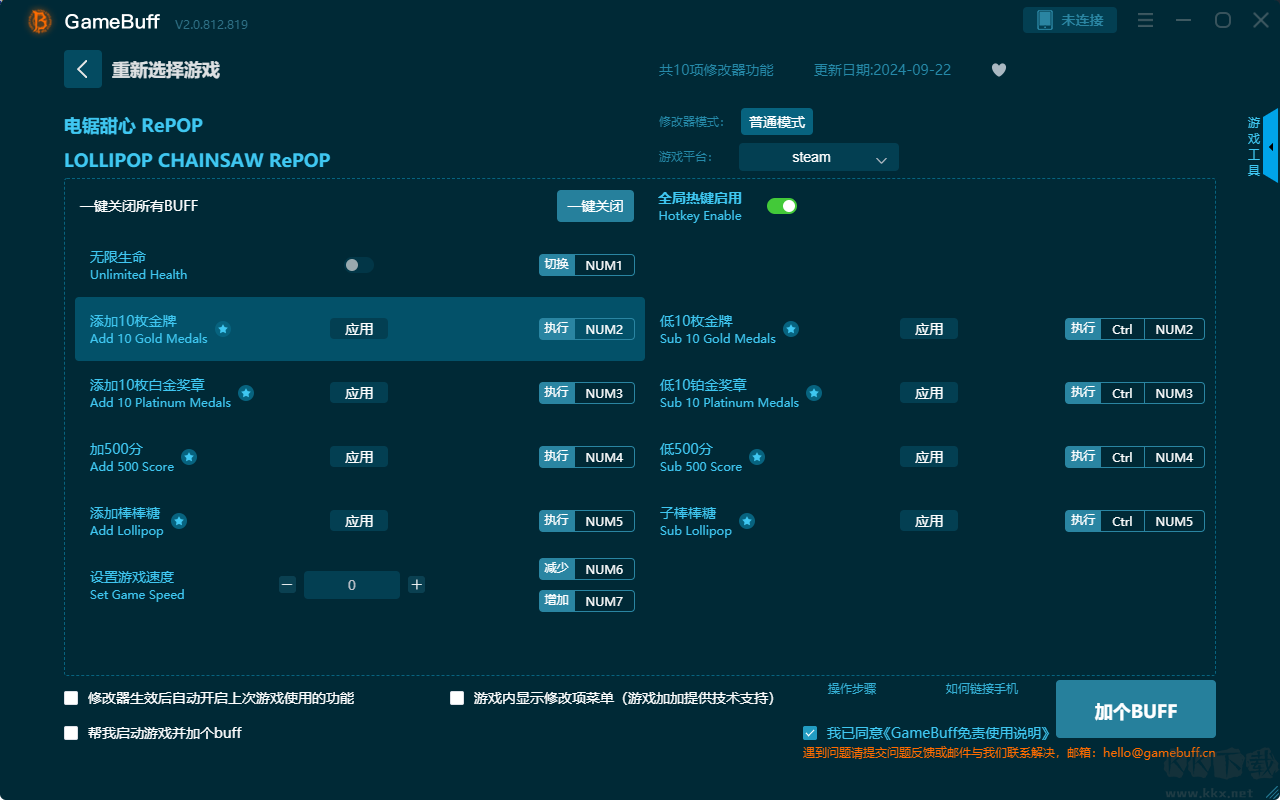
Task: Click 设置游戏速度 label
Action: (132, 577)
